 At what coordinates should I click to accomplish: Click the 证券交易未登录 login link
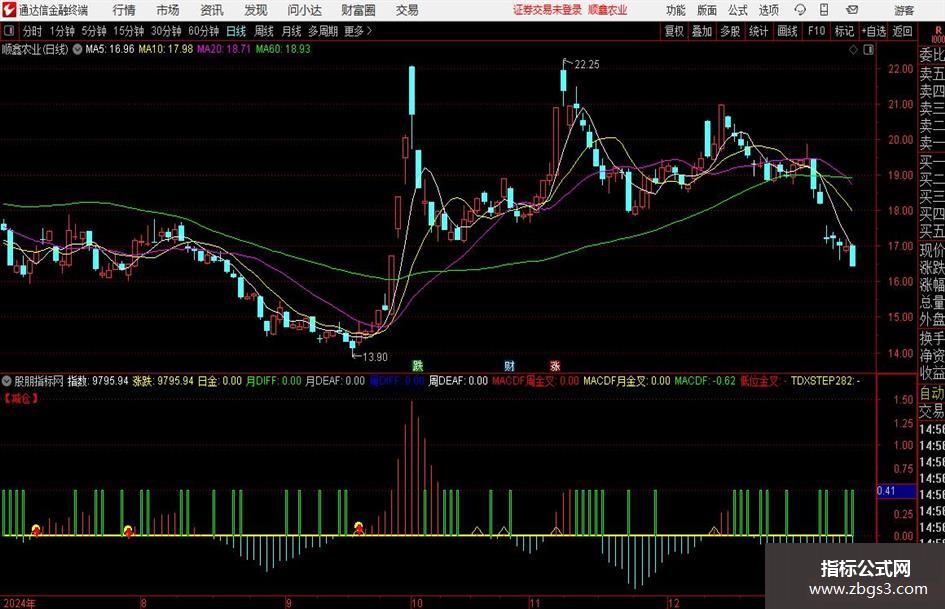pyautogui.click(x=547, y=10)
